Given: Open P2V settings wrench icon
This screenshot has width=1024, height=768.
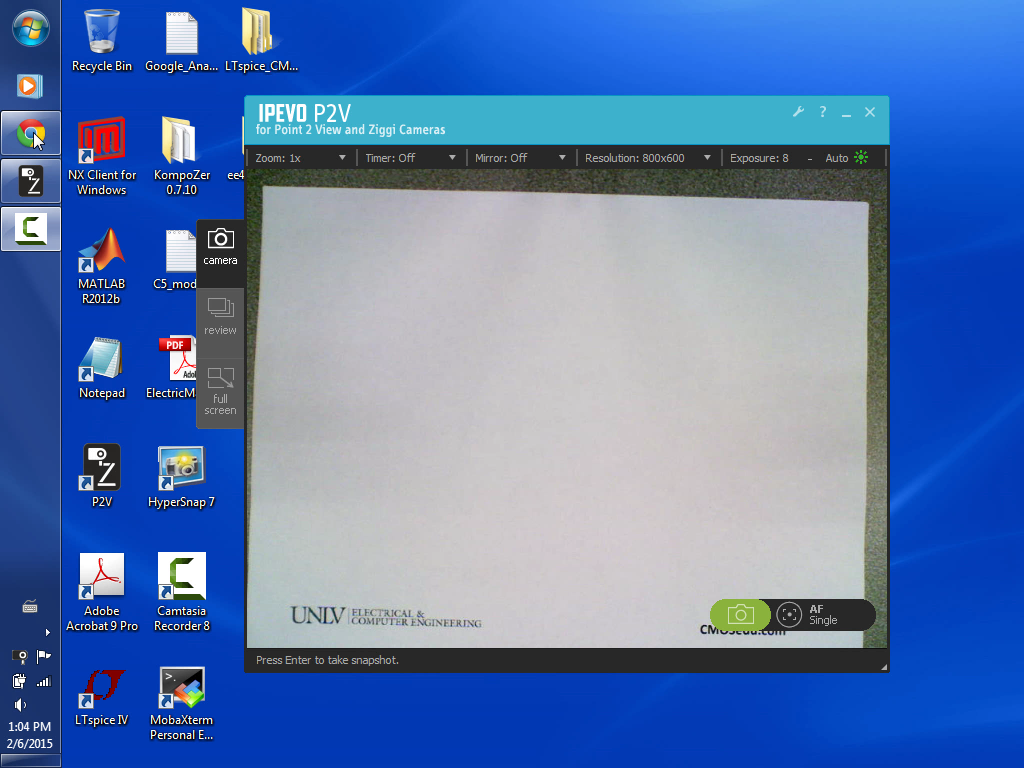Looking at the screenshot, I should tap(798, 112).
